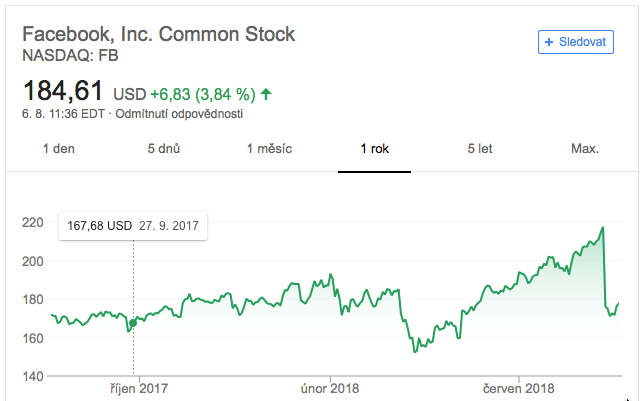Click the Facebook, Inc. Common Stock title
The height and width of the screenshot is (401, 640).
(158, 34)
